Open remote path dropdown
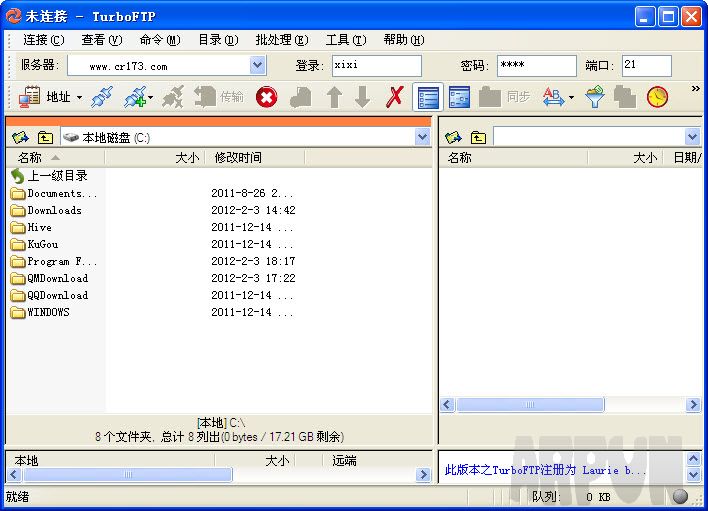Screen dimensions: 708x511 pyautogui.click(x=692, y=136)
